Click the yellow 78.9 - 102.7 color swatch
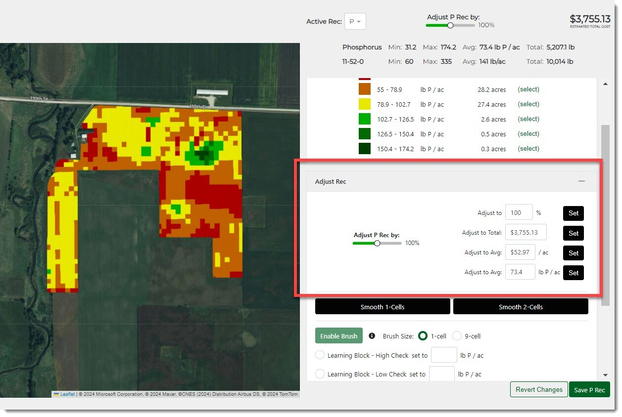622x417 pixels. (x=365, y=103)
